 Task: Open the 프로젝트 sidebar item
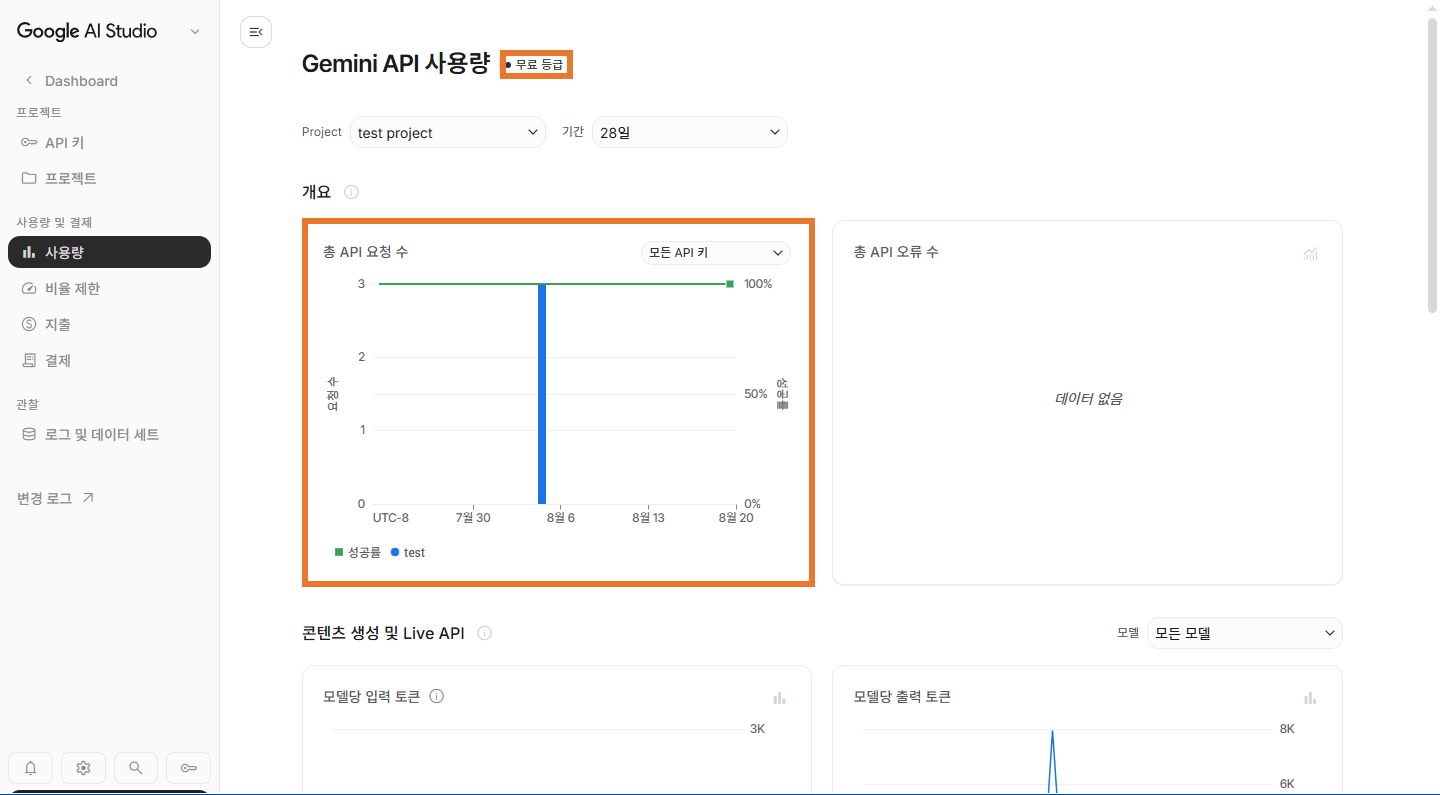pyautogui.click(x=109, y=178)
